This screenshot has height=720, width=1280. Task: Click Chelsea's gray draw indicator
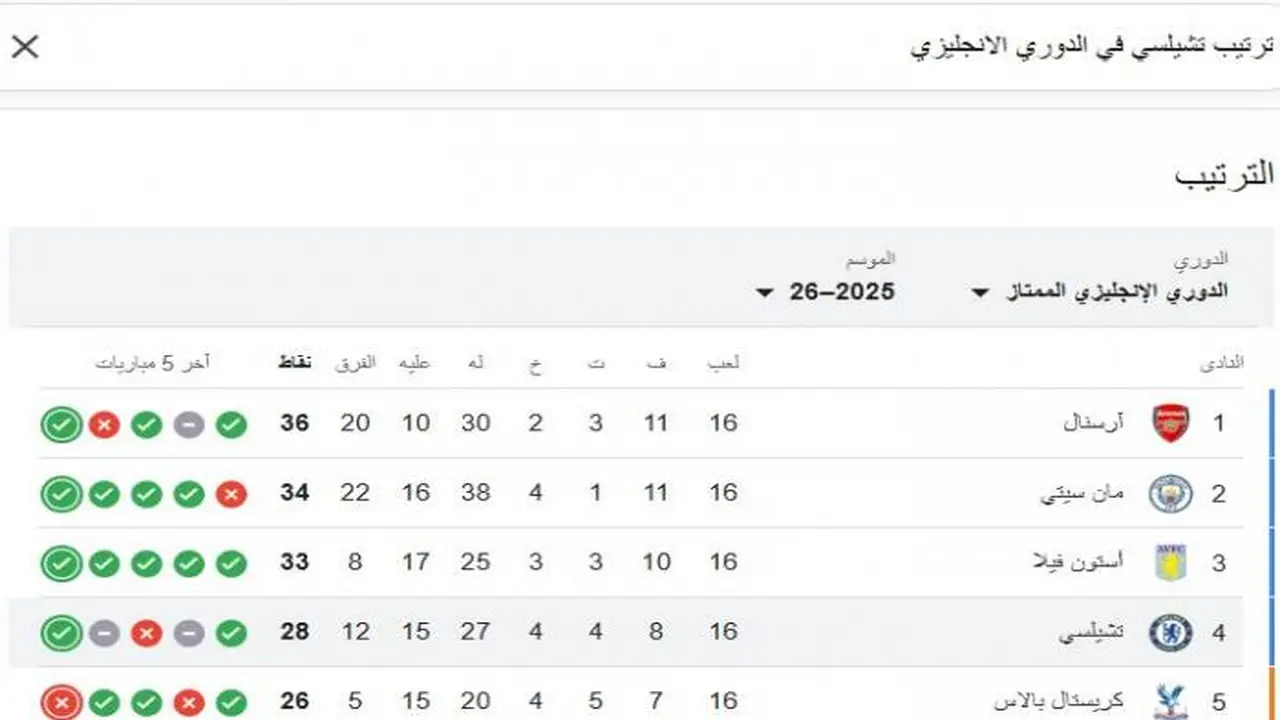coord(104,633)
